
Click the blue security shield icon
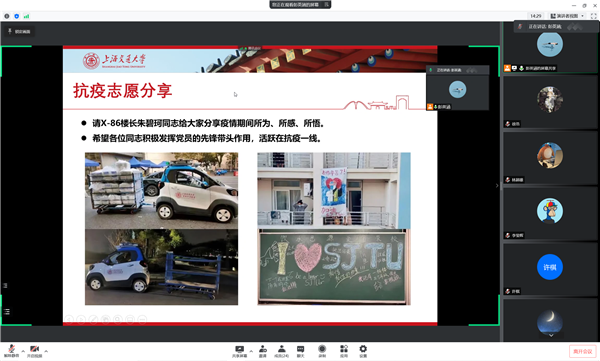pos(16,16)
